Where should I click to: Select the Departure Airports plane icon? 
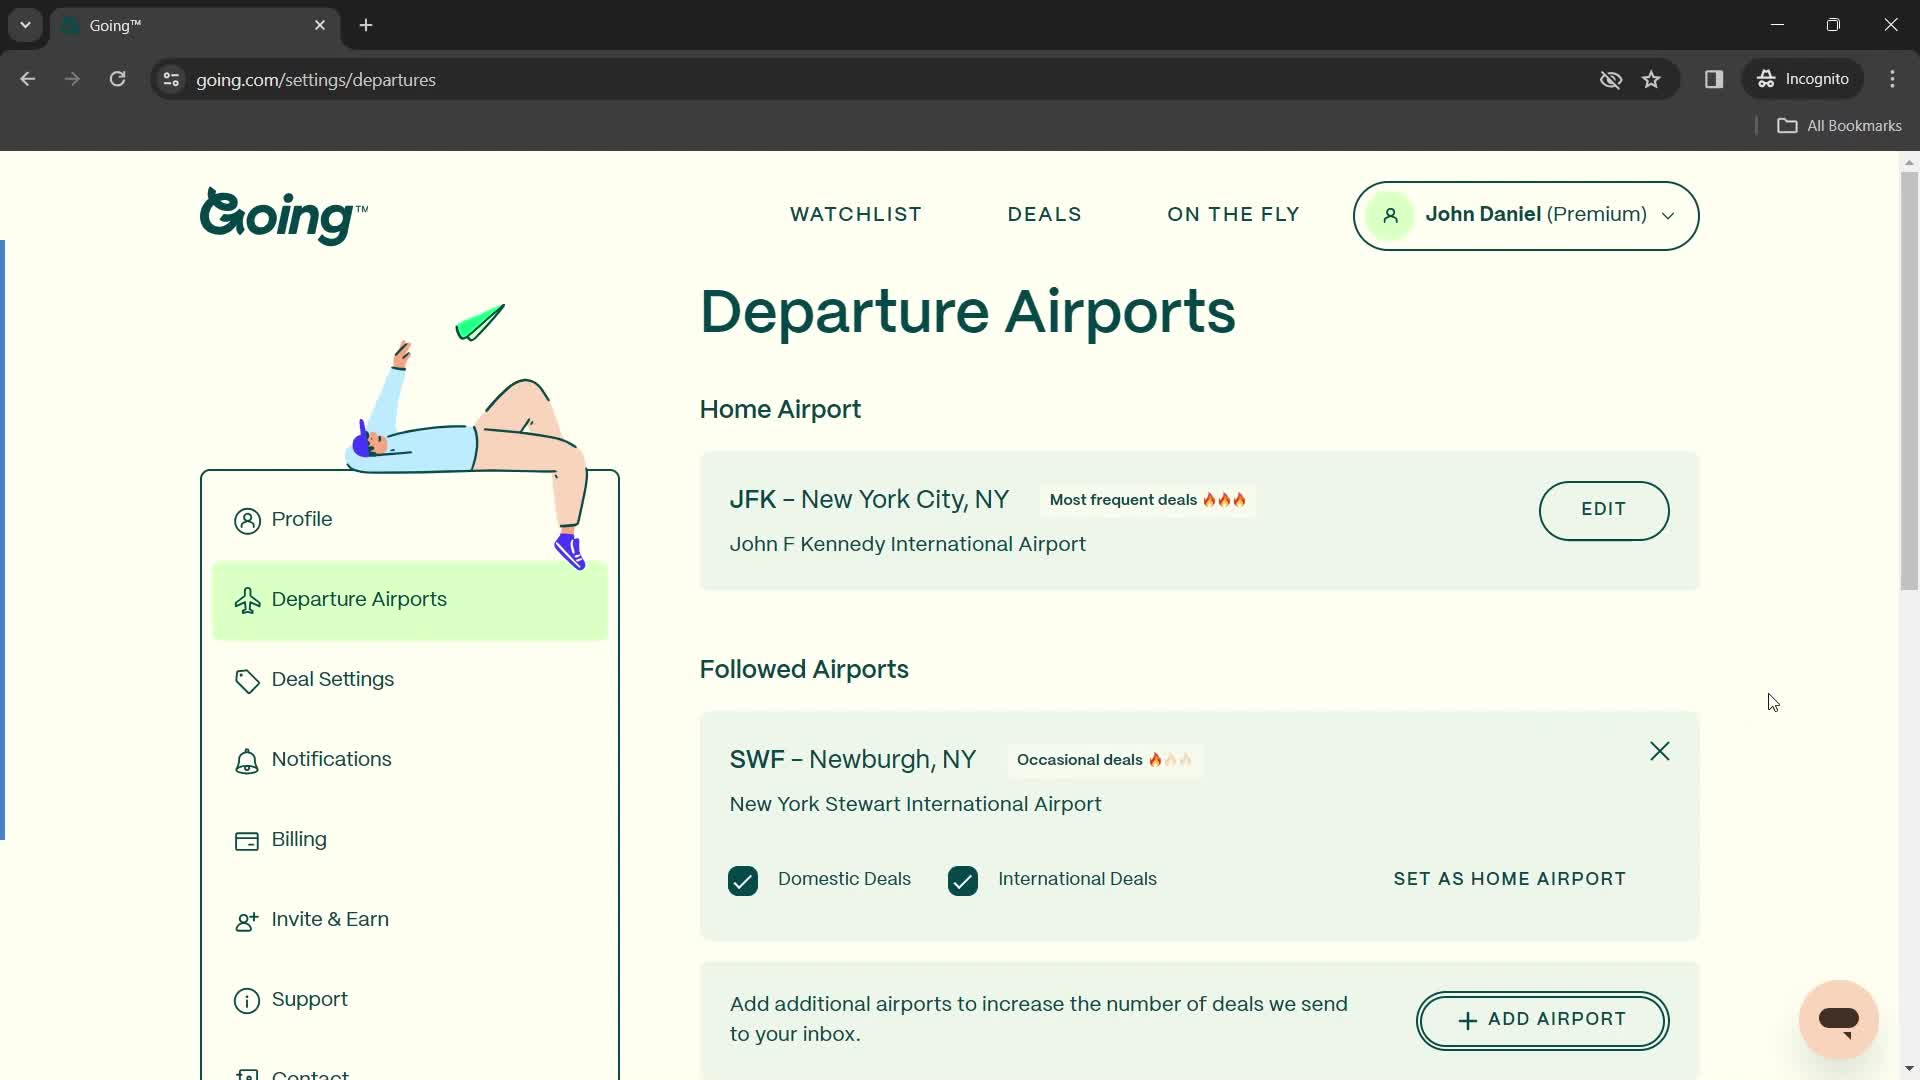247,600
